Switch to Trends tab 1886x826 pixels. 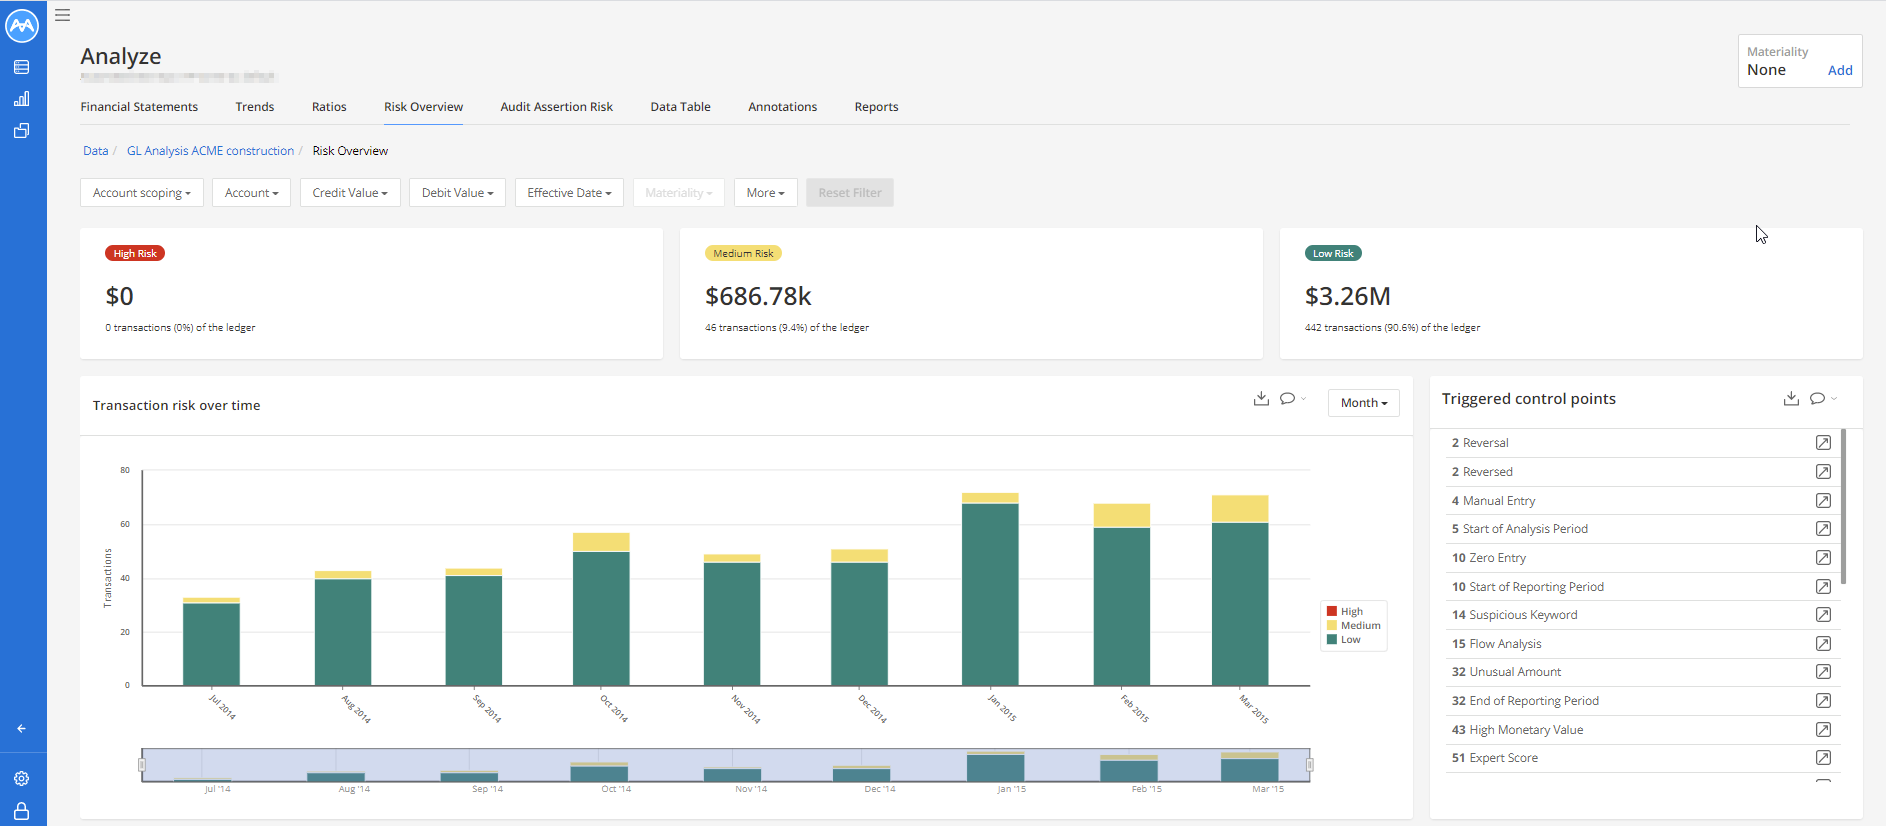click(x=255, y=107)
